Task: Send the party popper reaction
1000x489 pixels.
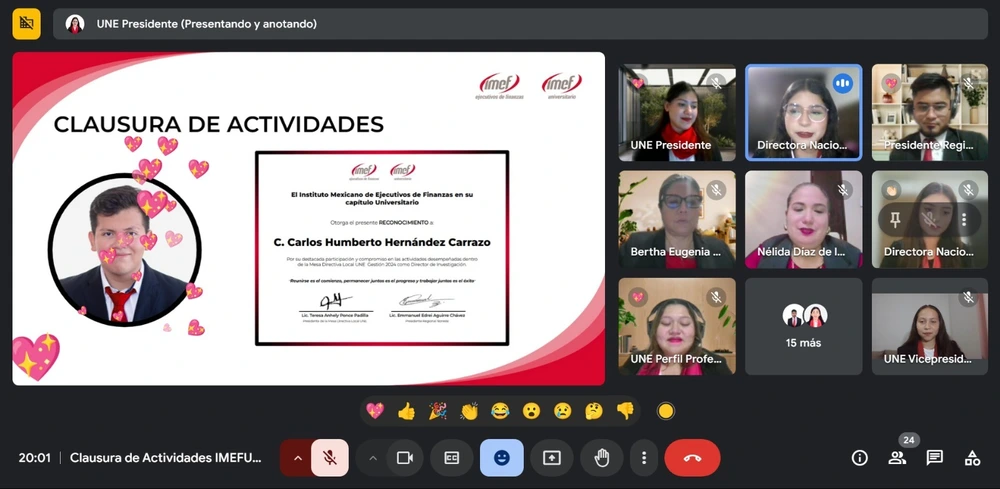Action: pyautogui.click(x=437, y=411)
